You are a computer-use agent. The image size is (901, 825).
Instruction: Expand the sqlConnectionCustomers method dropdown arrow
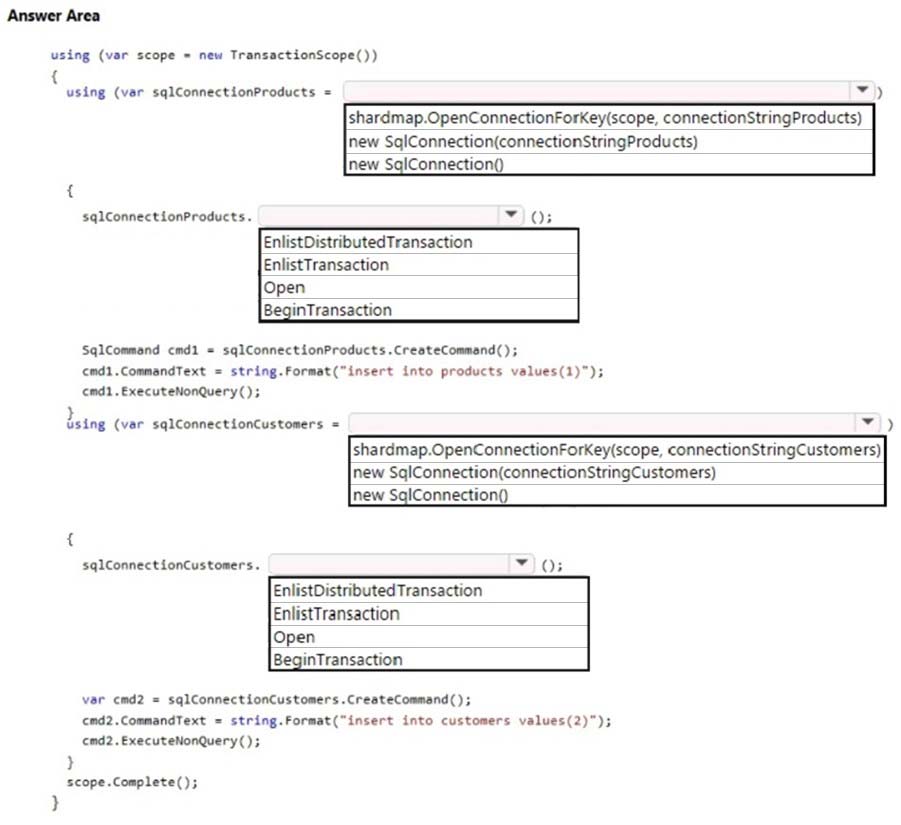(521, 563)
